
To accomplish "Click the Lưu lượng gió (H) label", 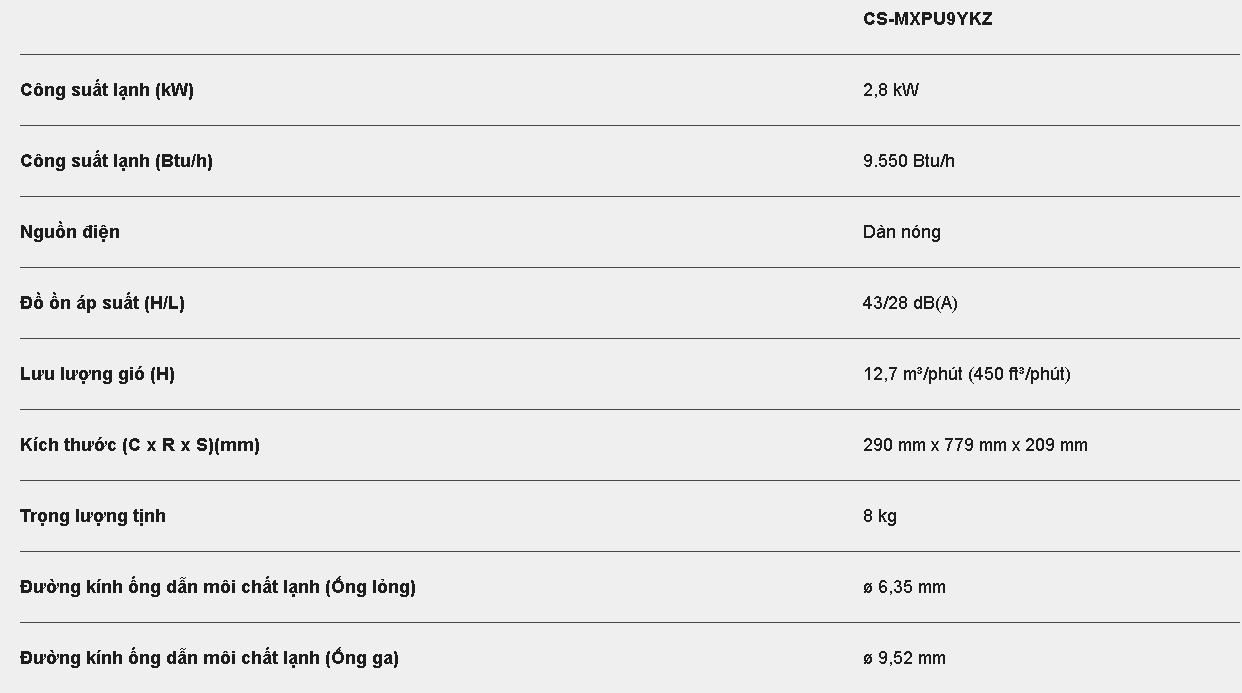I will click(x=97, y=374).
